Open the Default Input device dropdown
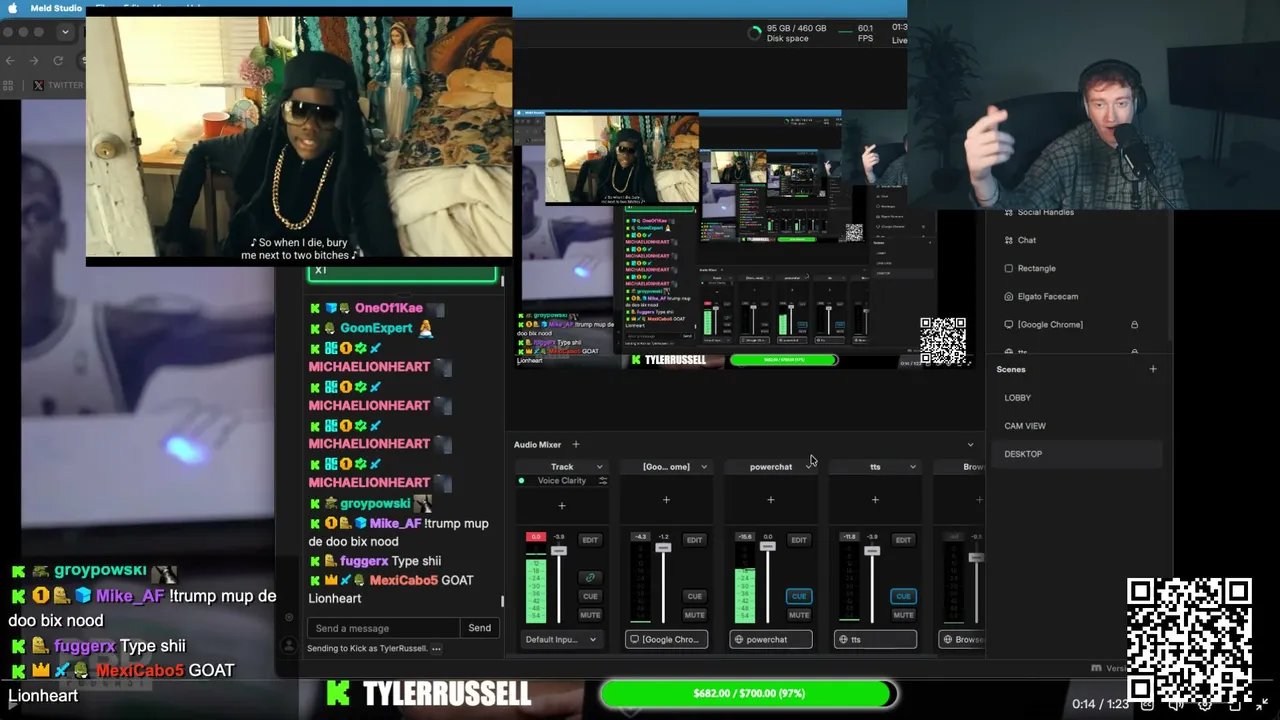This screenshot has height=720, width=1280. 561,639
